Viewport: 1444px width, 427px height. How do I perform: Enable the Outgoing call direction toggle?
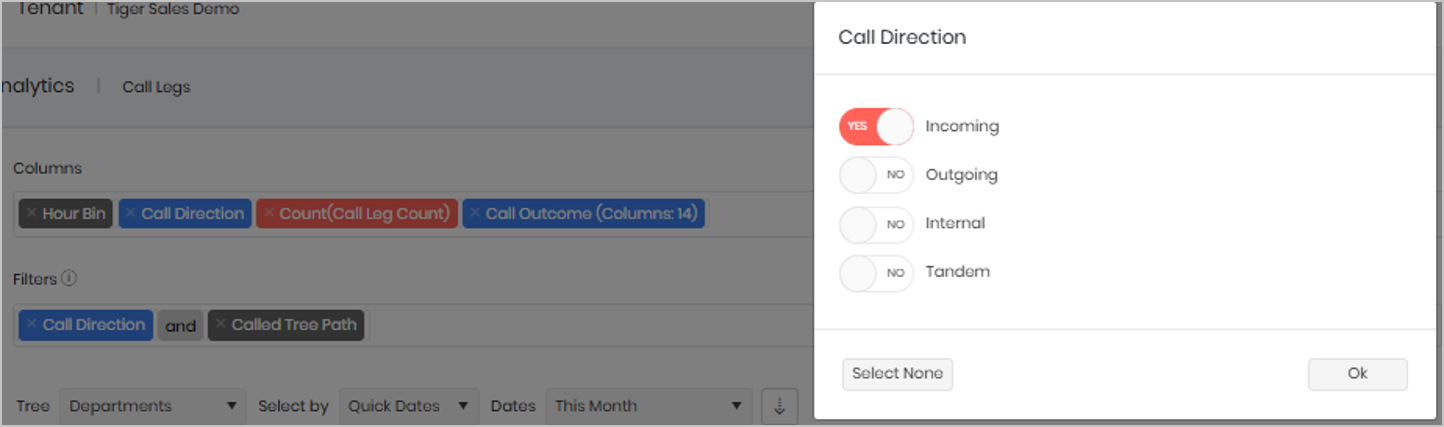tap(876, 175)
